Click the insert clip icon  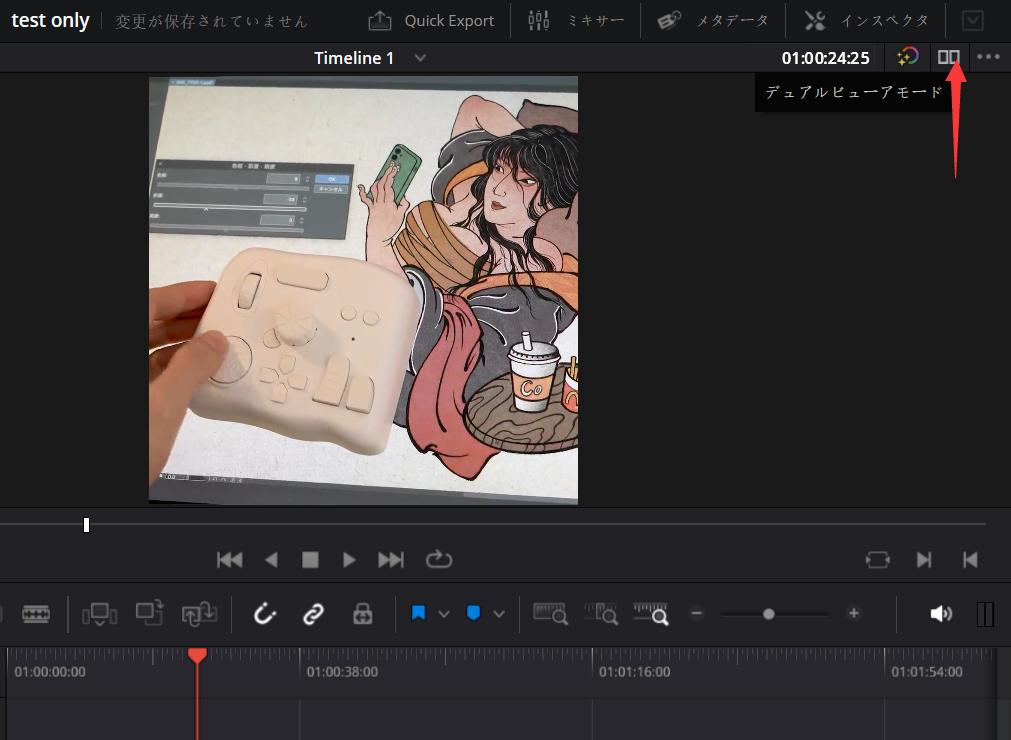pyautogui.click(x=99, y=614)
